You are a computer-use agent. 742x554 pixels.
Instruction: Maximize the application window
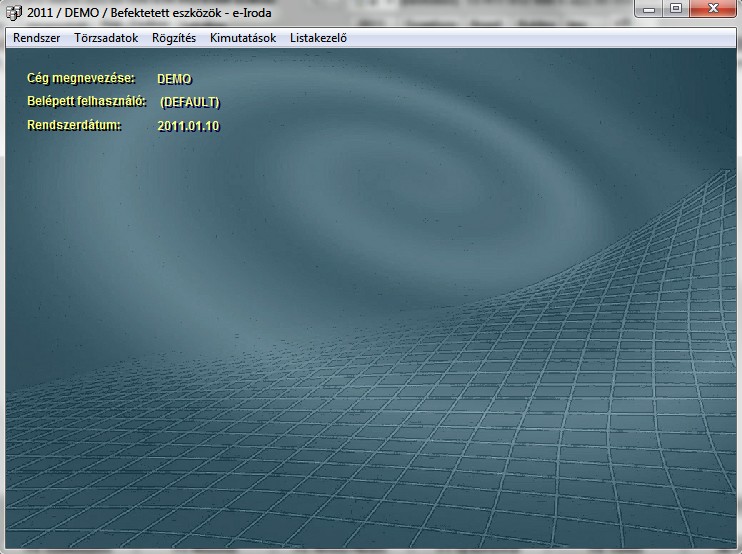[x=677, y=9]
